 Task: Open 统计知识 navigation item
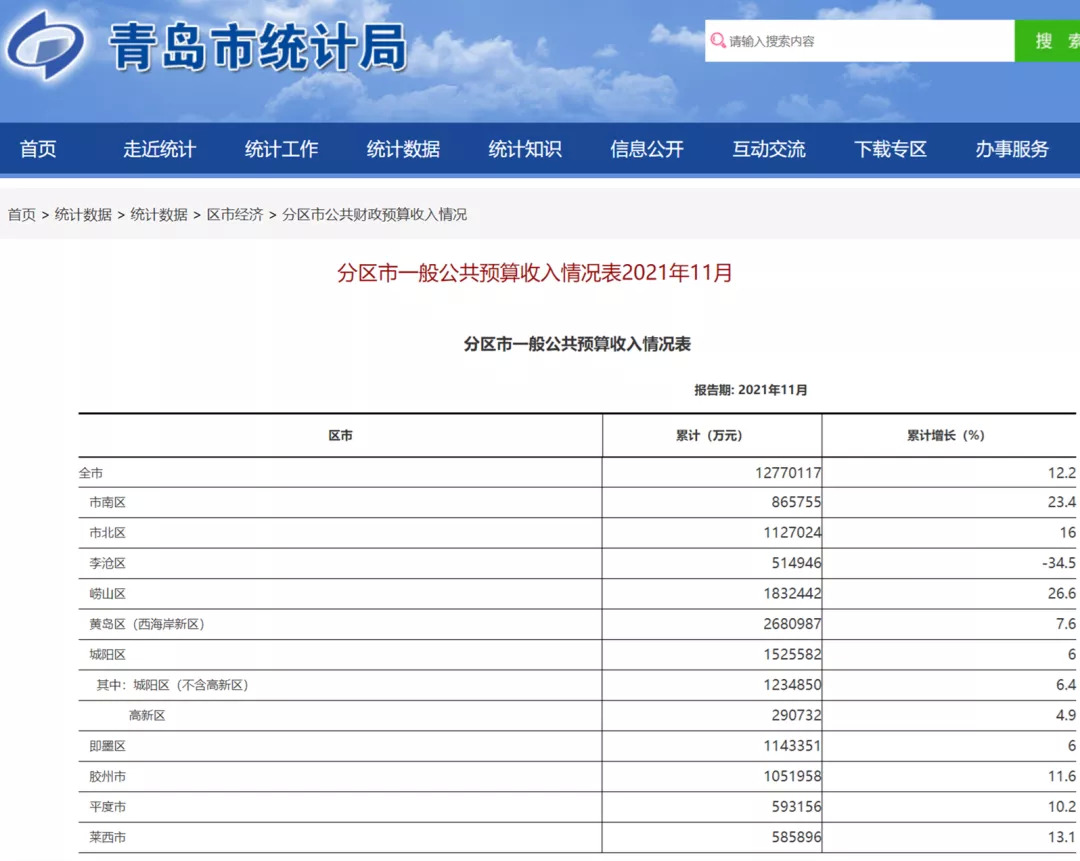[525, 149]
